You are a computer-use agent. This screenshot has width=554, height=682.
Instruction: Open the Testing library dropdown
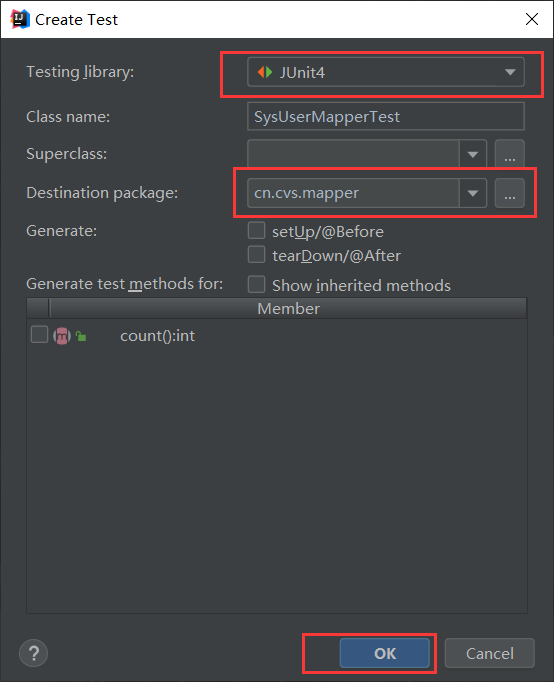tap(386, 72)
